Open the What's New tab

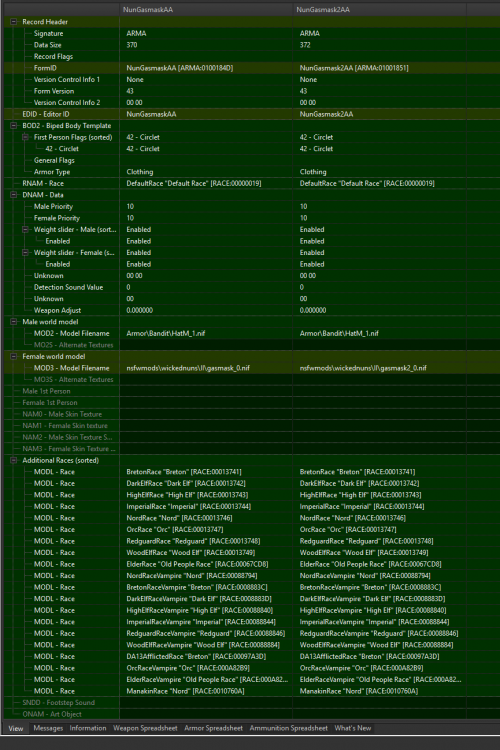point(353,728)
